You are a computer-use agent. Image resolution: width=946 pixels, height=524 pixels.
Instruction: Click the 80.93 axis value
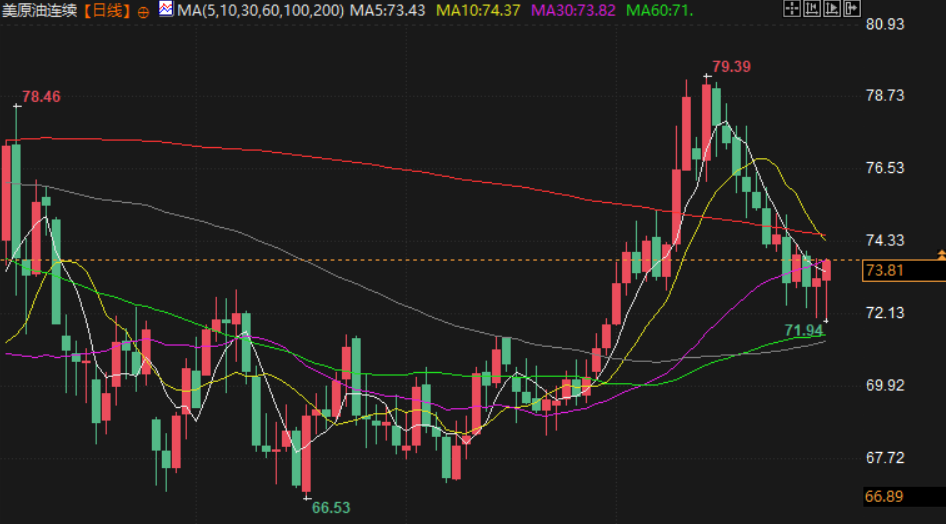(x=885, y=24)
